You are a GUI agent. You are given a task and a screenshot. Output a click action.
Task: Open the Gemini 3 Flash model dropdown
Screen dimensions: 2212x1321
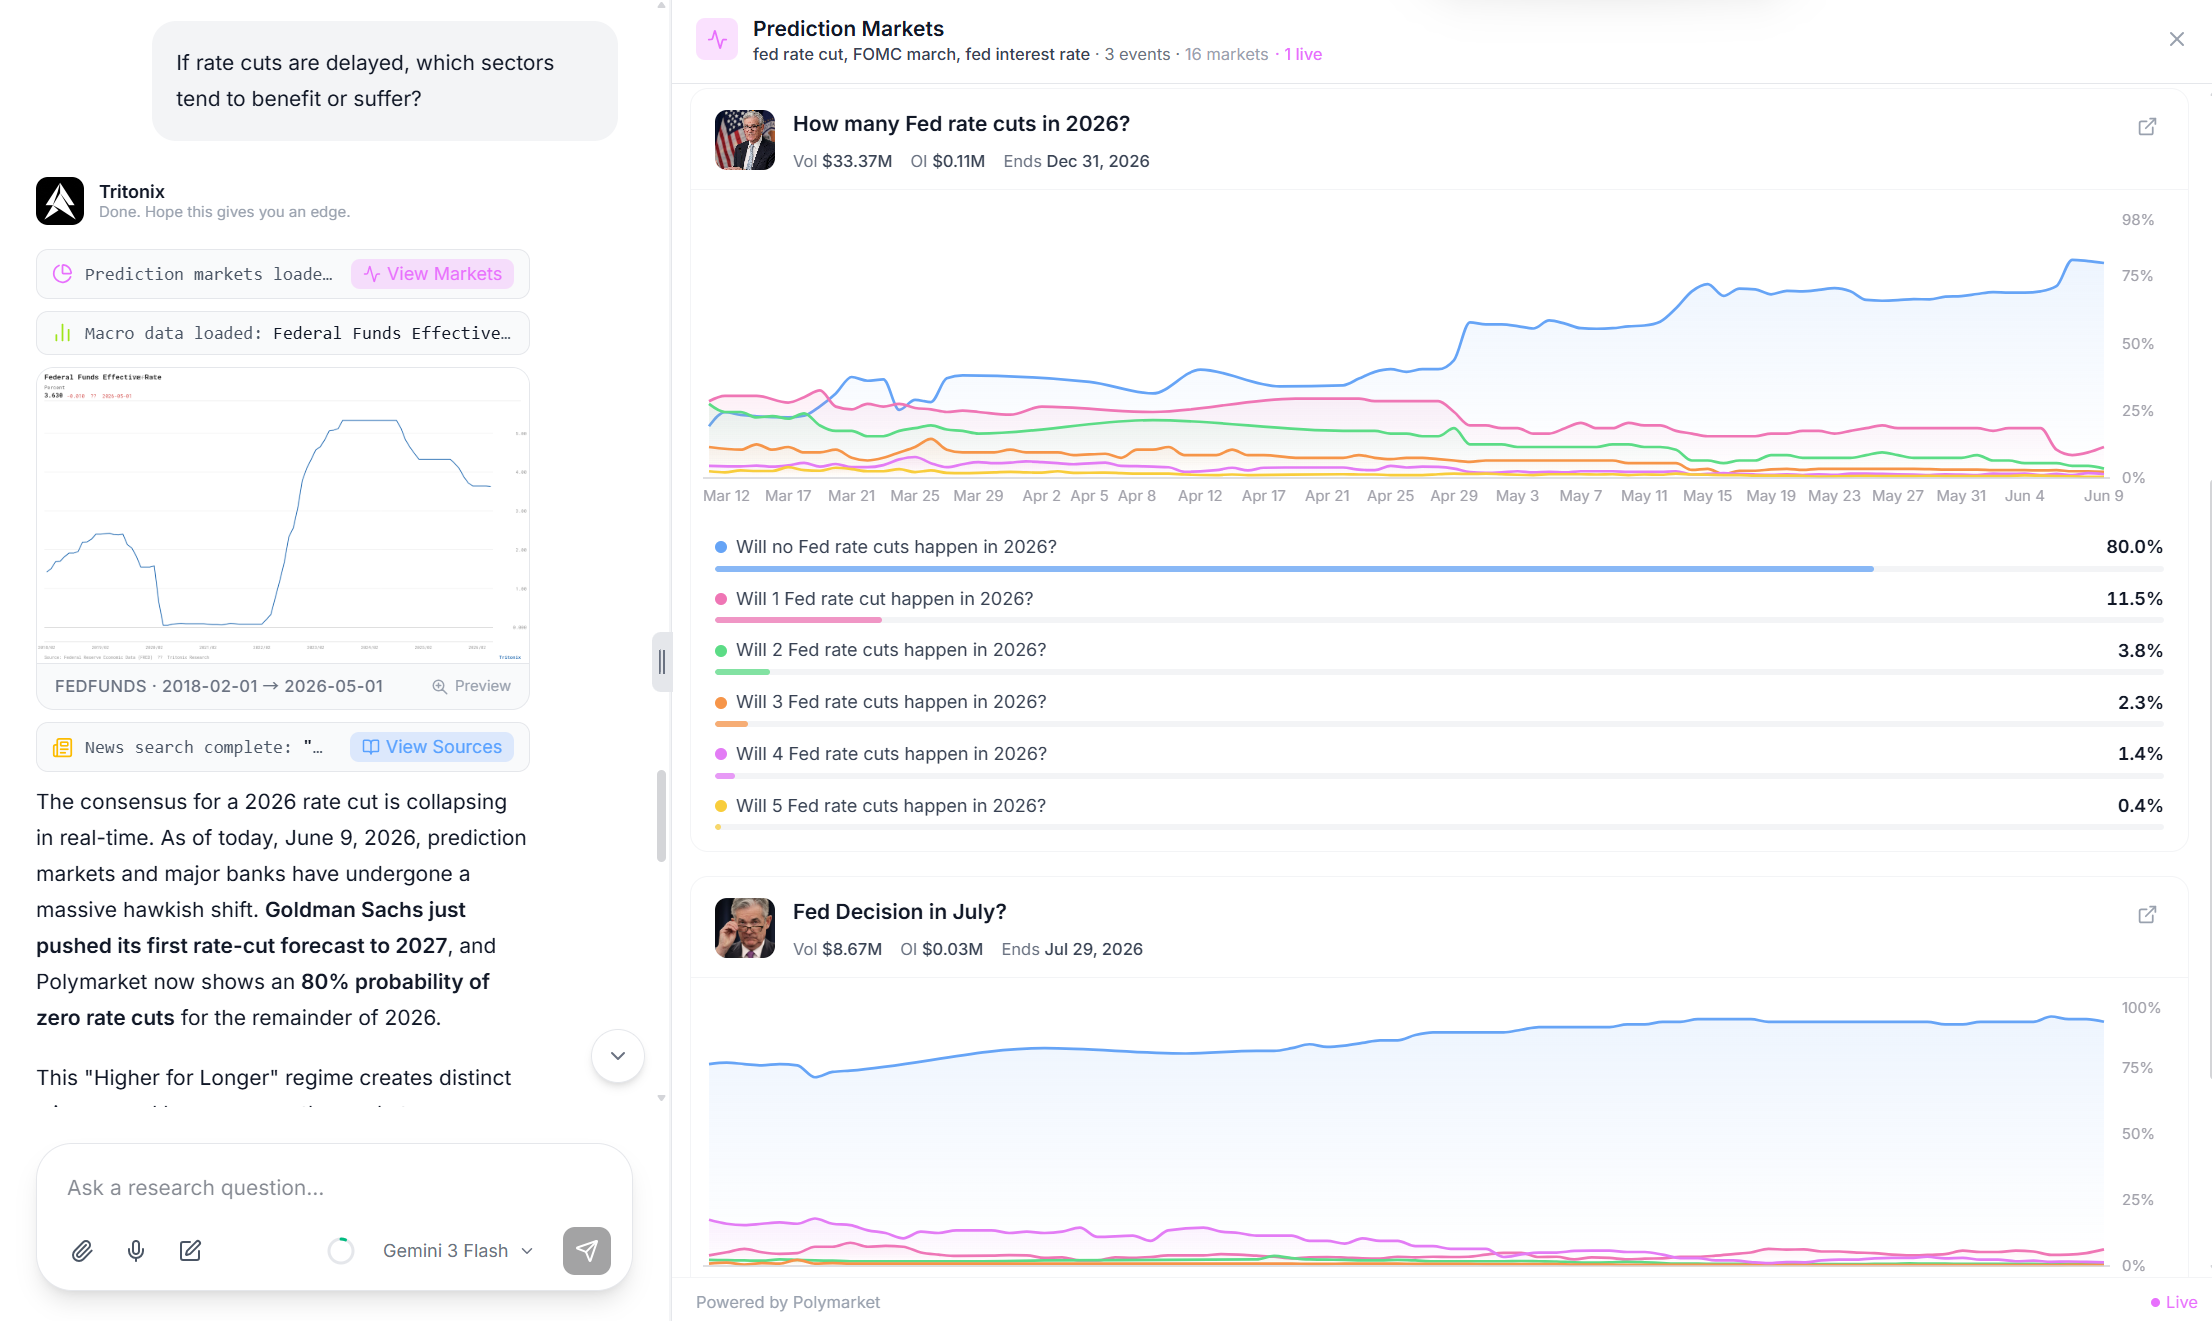tap(458, 1250)
